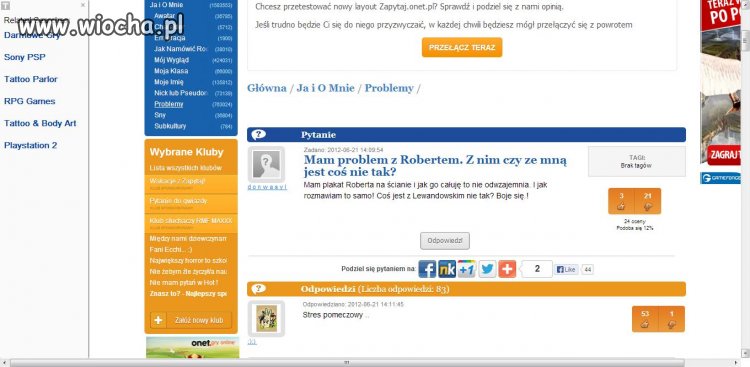Select Jak Namówić Ro... category

click(181, 49)
